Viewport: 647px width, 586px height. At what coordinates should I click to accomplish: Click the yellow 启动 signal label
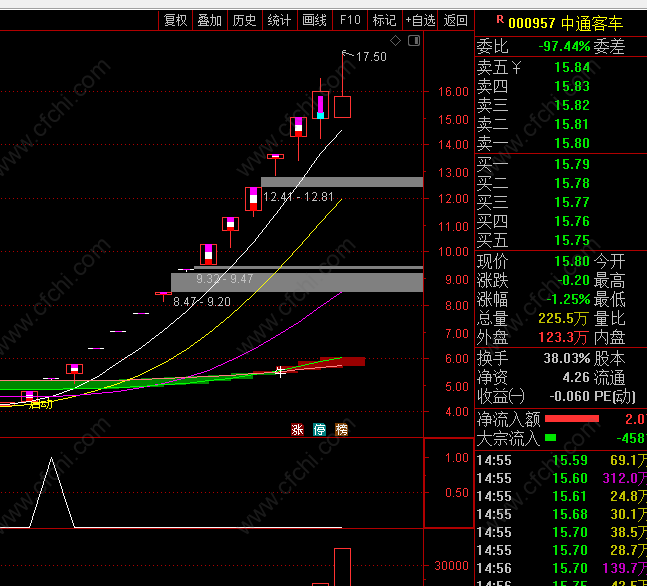[x=41, y=404]
